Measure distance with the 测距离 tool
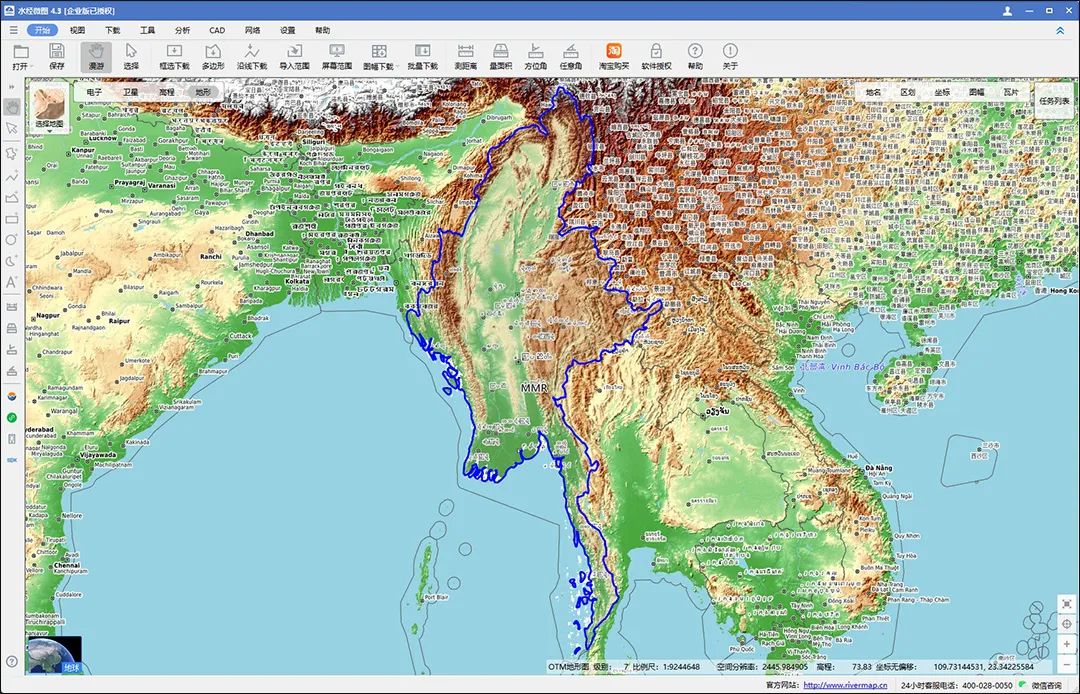Screen dimensions: 1080x694 [466, 56]
